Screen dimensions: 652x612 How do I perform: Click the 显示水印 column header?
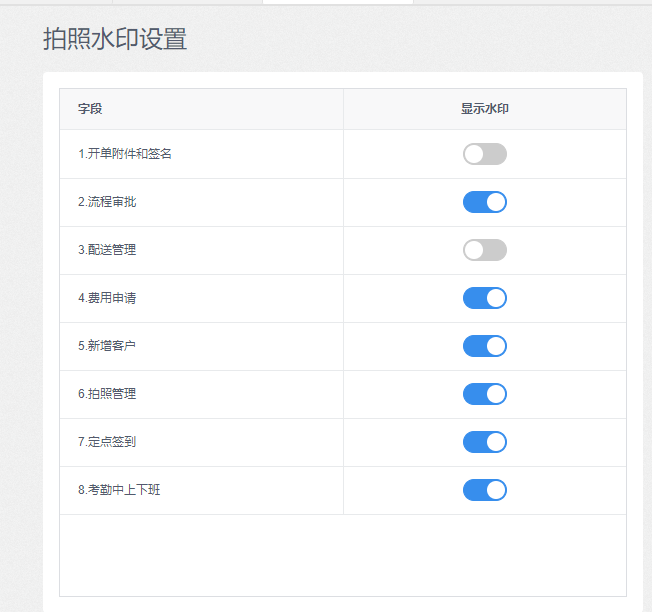point(484,109)
